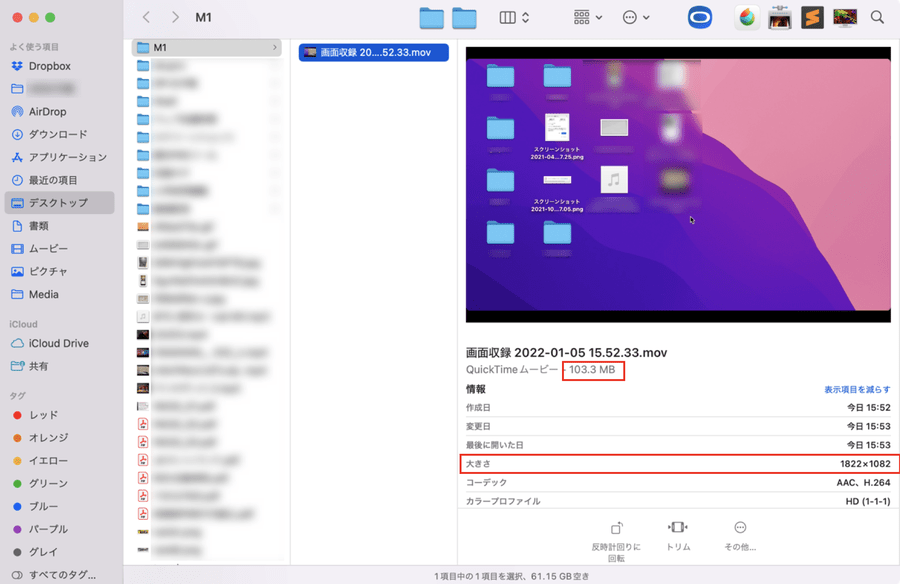Select the 画面収録 20....52.33.mov file
This screenshot has height=584, width=900.
pos(374,52)
